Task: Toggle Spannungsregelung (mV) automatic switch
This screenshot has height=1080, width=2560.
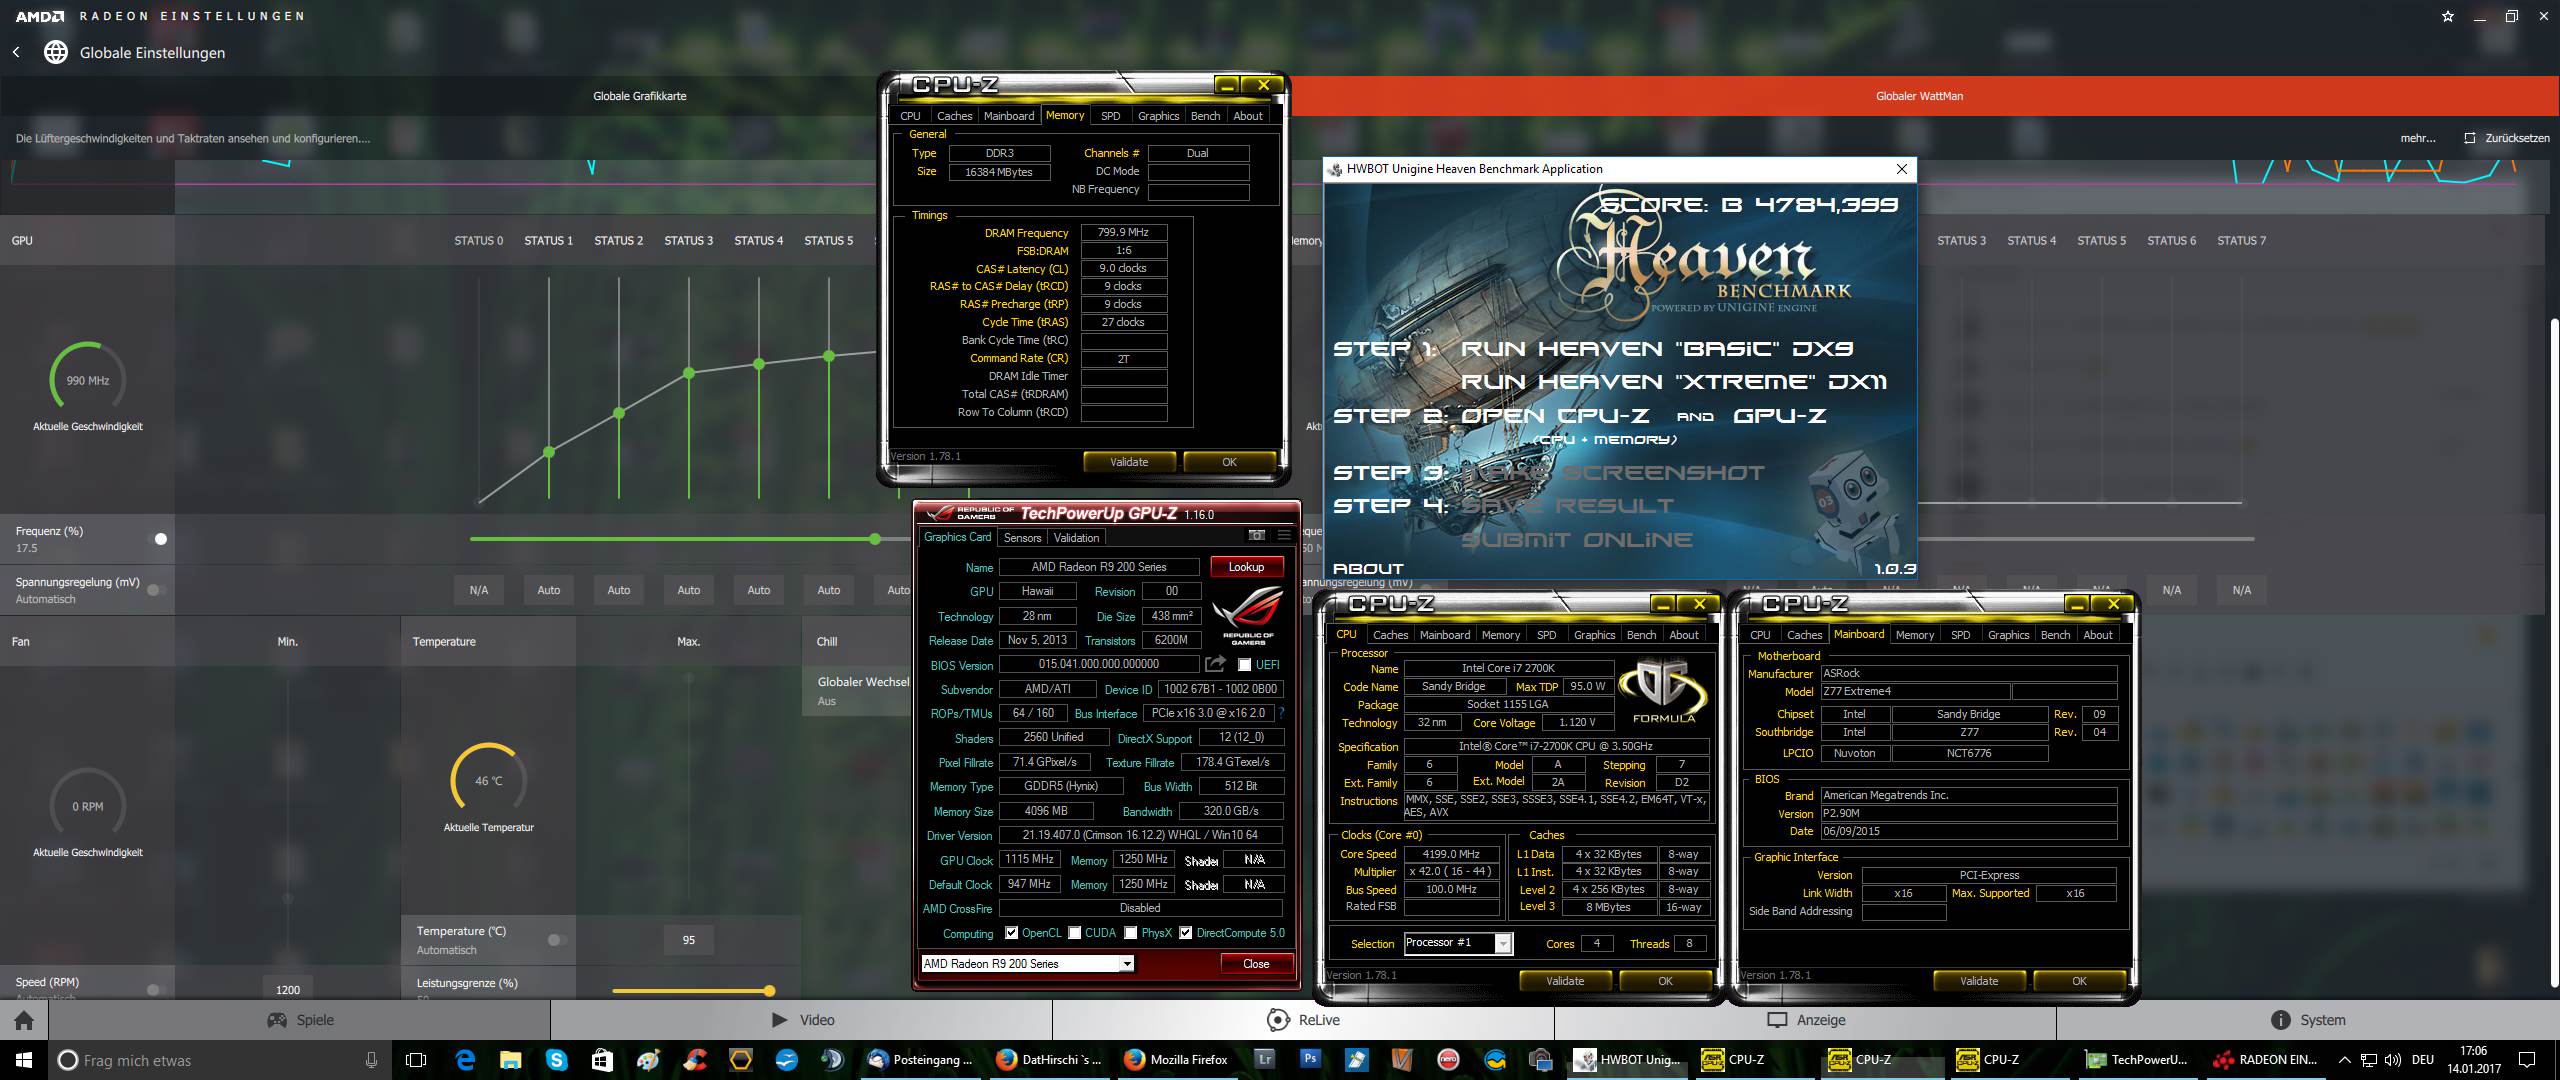Action: [157, 590]
